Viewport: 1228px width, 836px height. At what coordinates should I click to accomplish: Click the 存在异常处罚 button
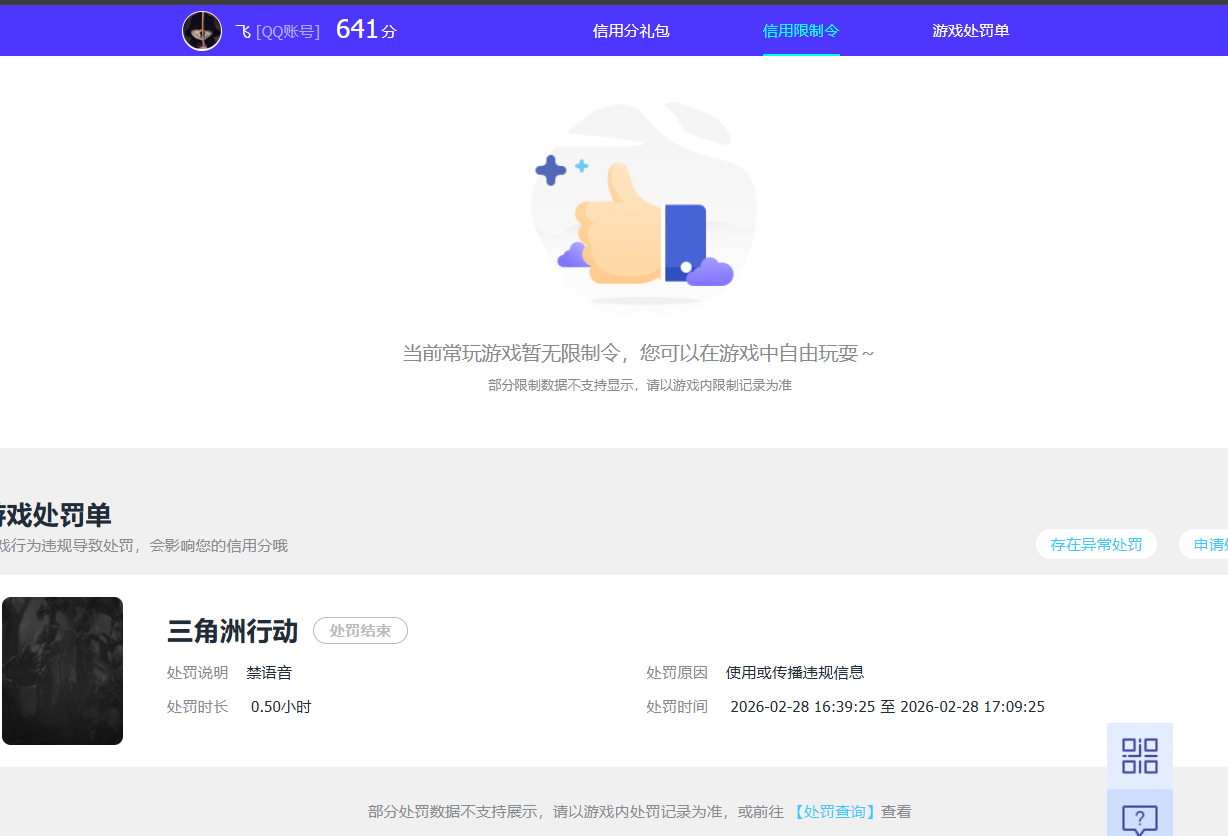click(x=1096, y=544)
